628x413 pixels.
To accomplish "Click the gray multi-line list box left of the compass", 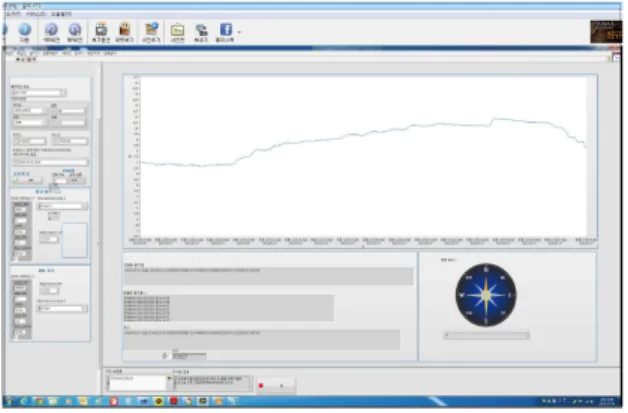I will [x=228, y=308].
